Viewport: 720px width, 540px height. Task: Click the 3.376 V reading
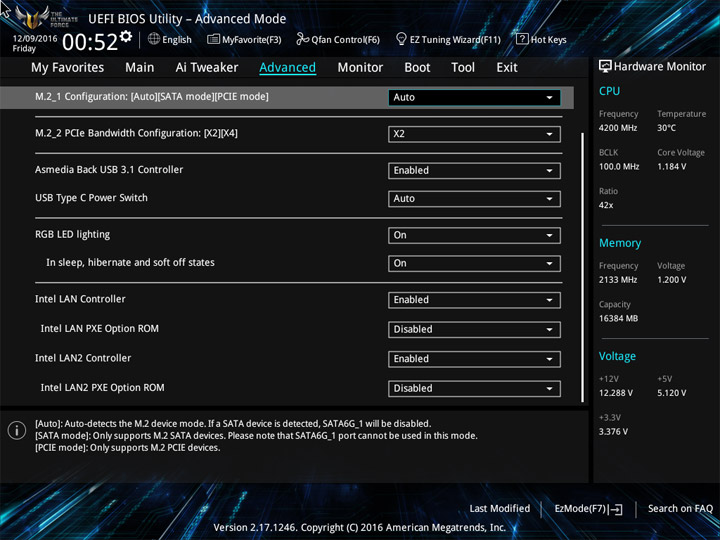(613, 432)
